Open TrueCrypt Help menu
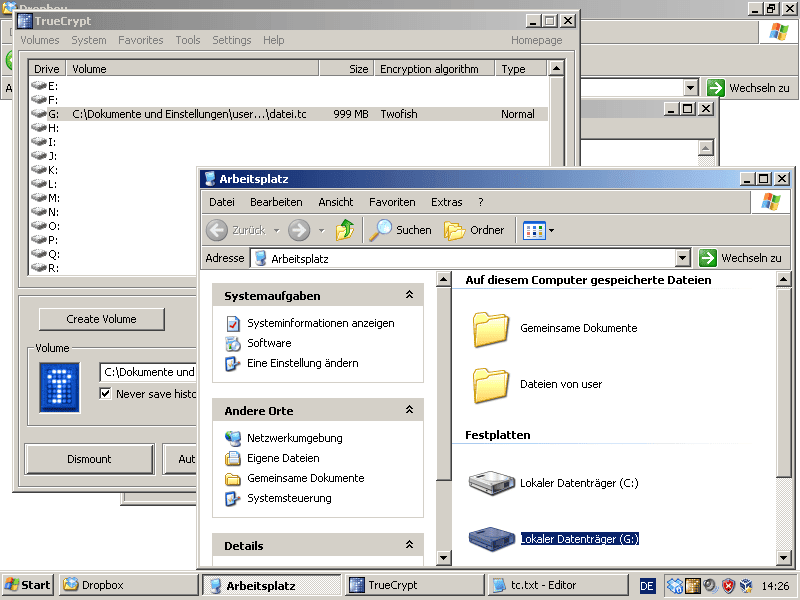 tap(273, 40)
